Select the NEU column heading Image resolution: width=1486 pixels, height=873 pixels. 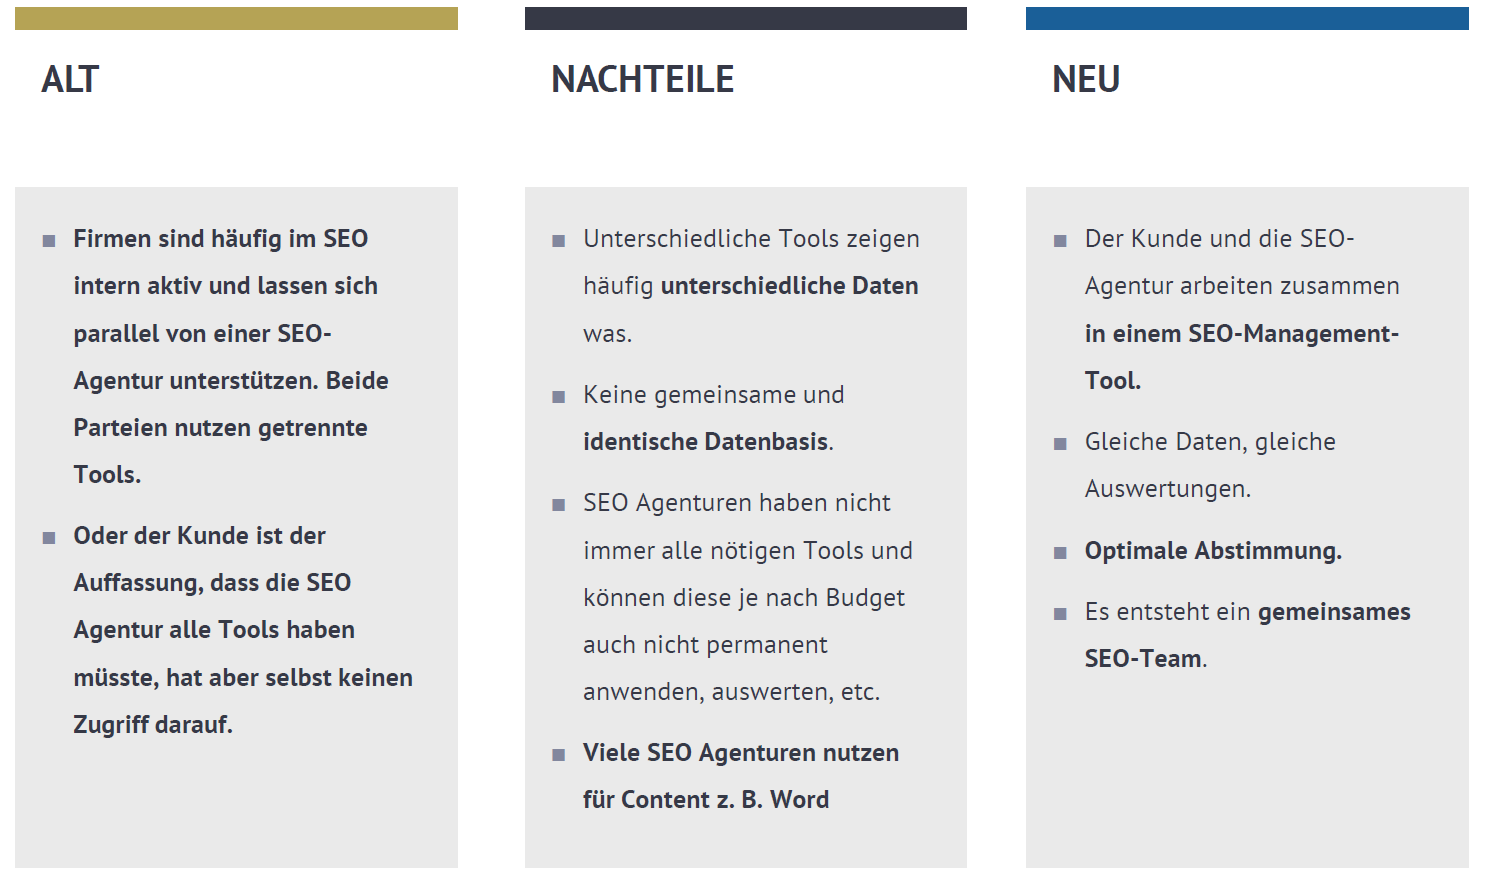tap(1086, 79)
